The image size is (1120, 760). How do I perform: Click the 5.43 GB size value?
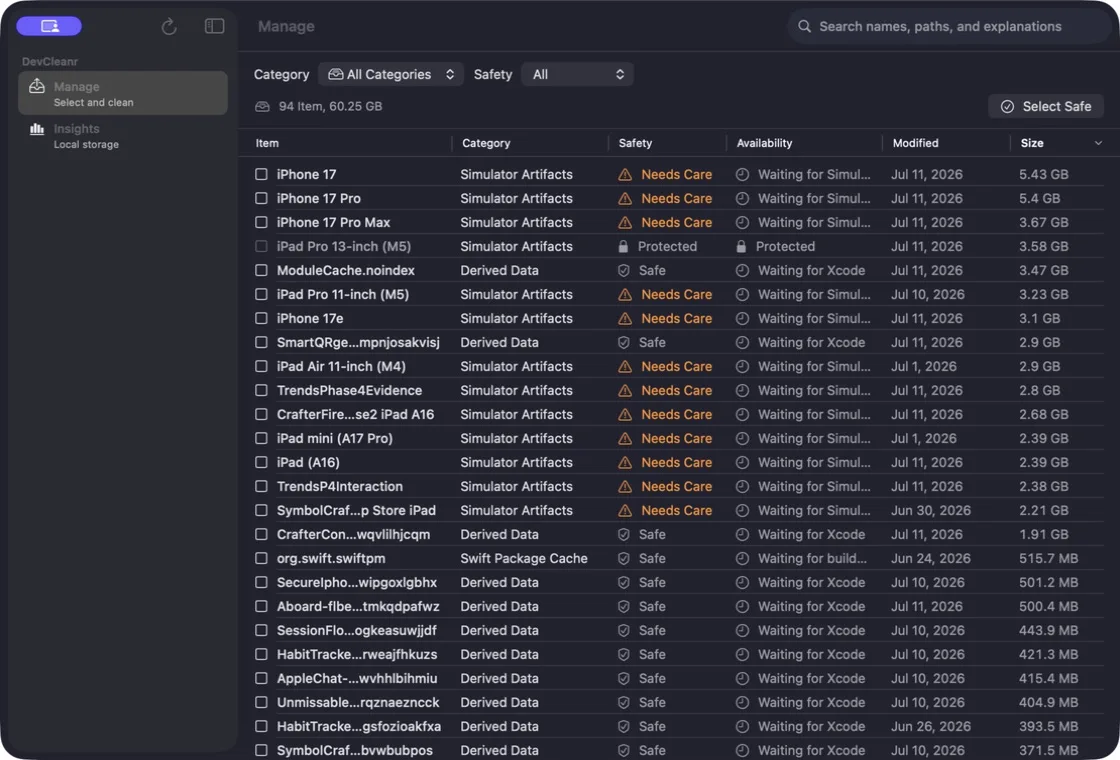tap(1044, 174)
